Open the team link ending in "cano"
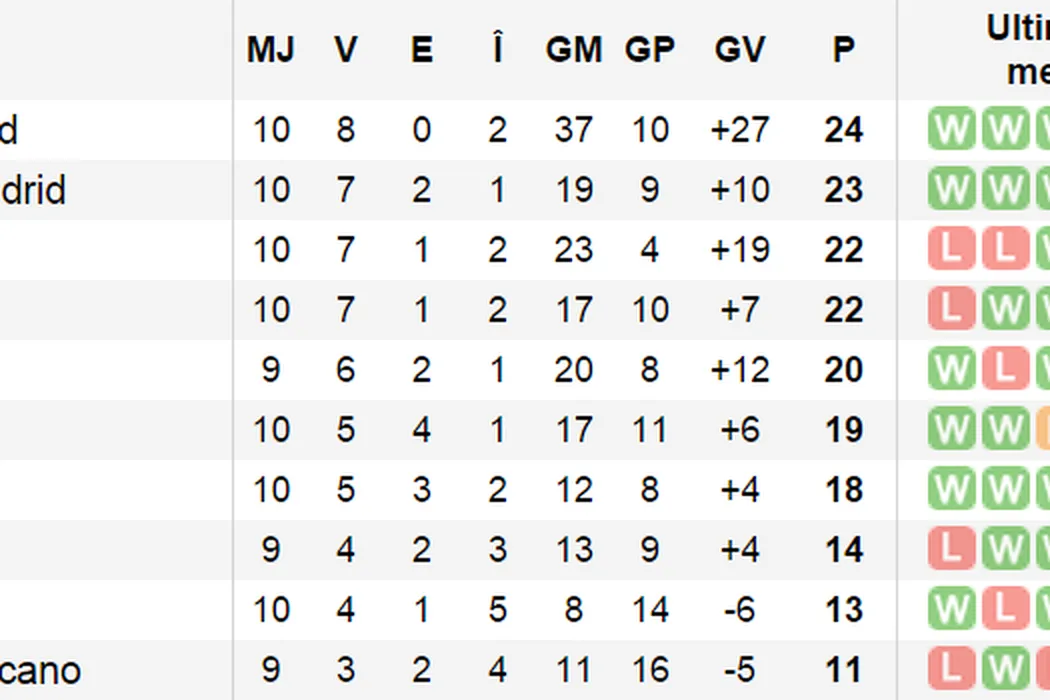1050x700 pixels. coord(40,670)
